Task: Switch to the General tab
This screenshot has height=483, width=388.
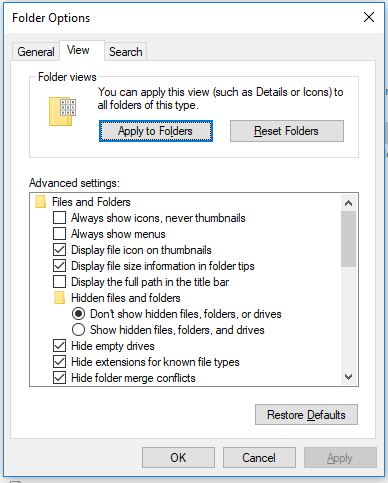Action: click(36, 52)
